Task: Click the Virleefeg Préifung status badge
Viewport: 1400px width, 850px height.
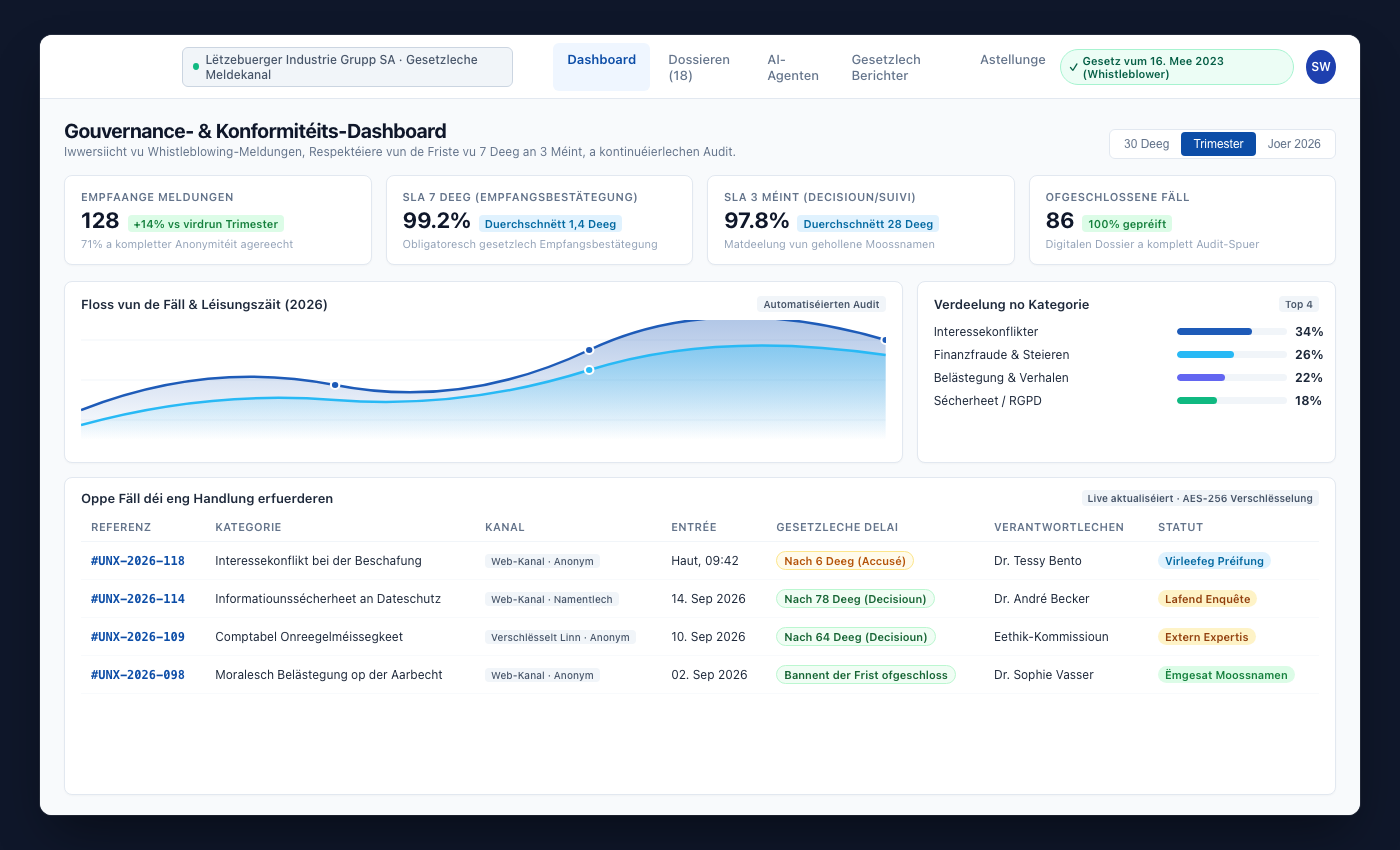Action: [x=1214, y=561]
